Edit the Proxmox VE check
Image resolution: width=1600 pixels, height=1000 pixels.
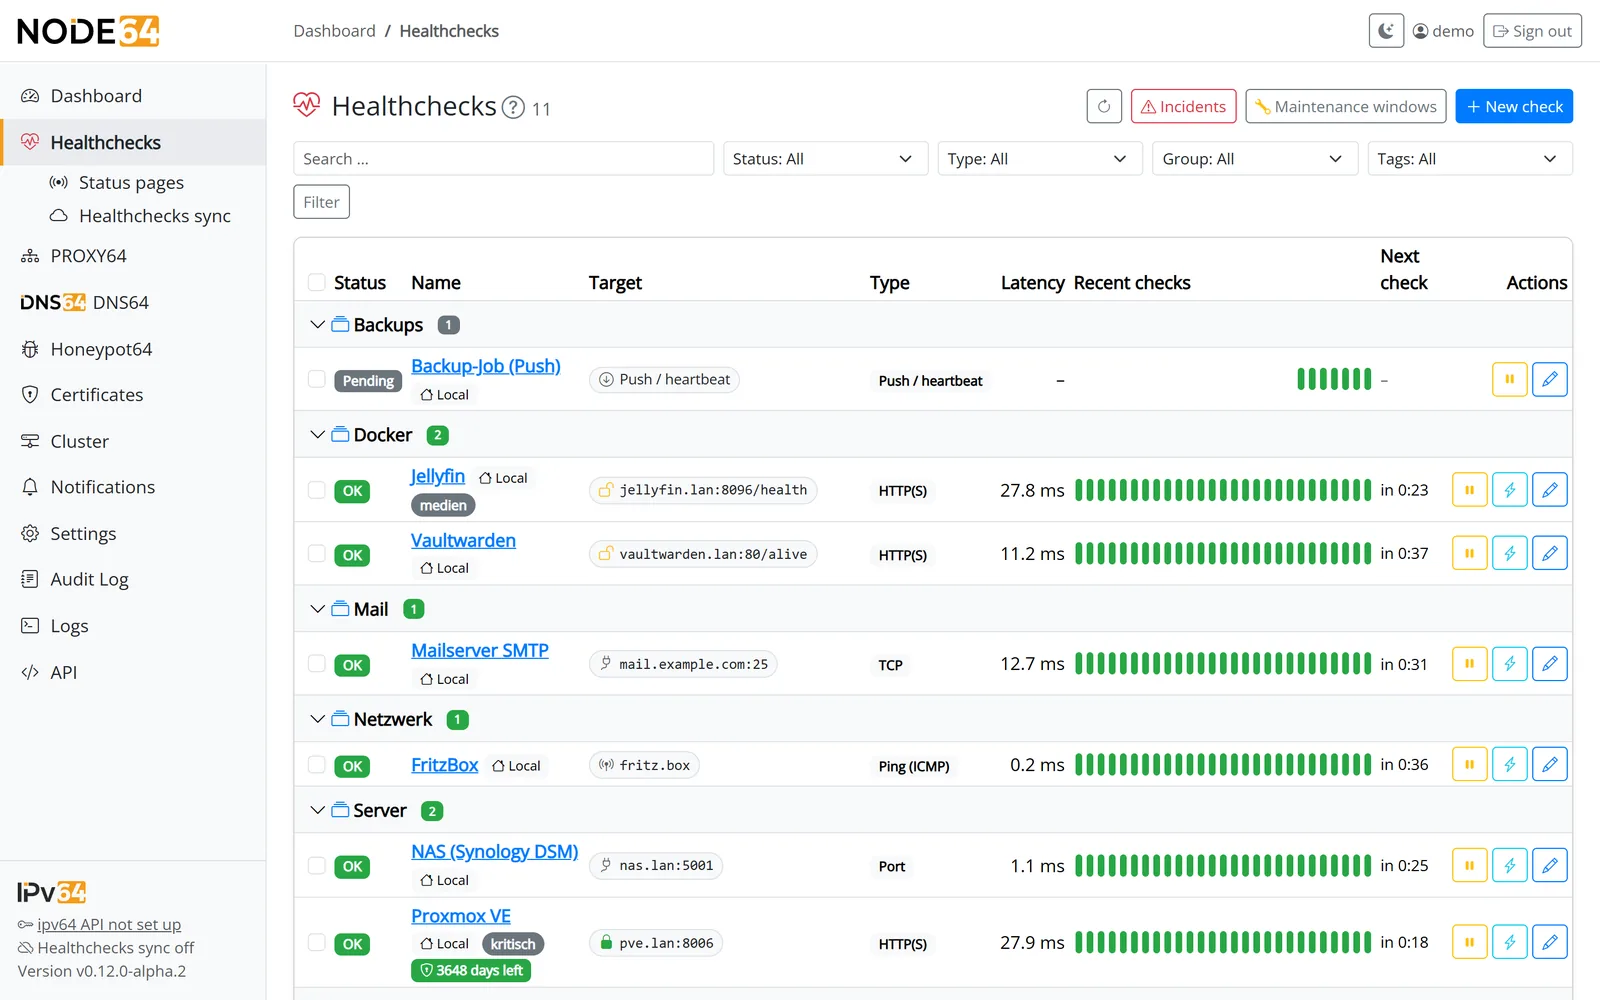tap(1549, 942)
